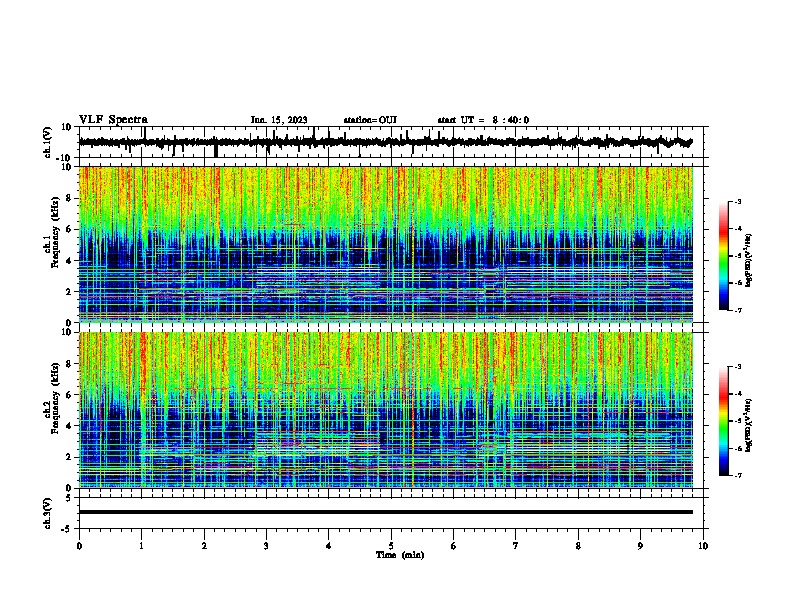Click time axis tick label "2"
This screenshot has height=612, width=792.
point(204,546)
